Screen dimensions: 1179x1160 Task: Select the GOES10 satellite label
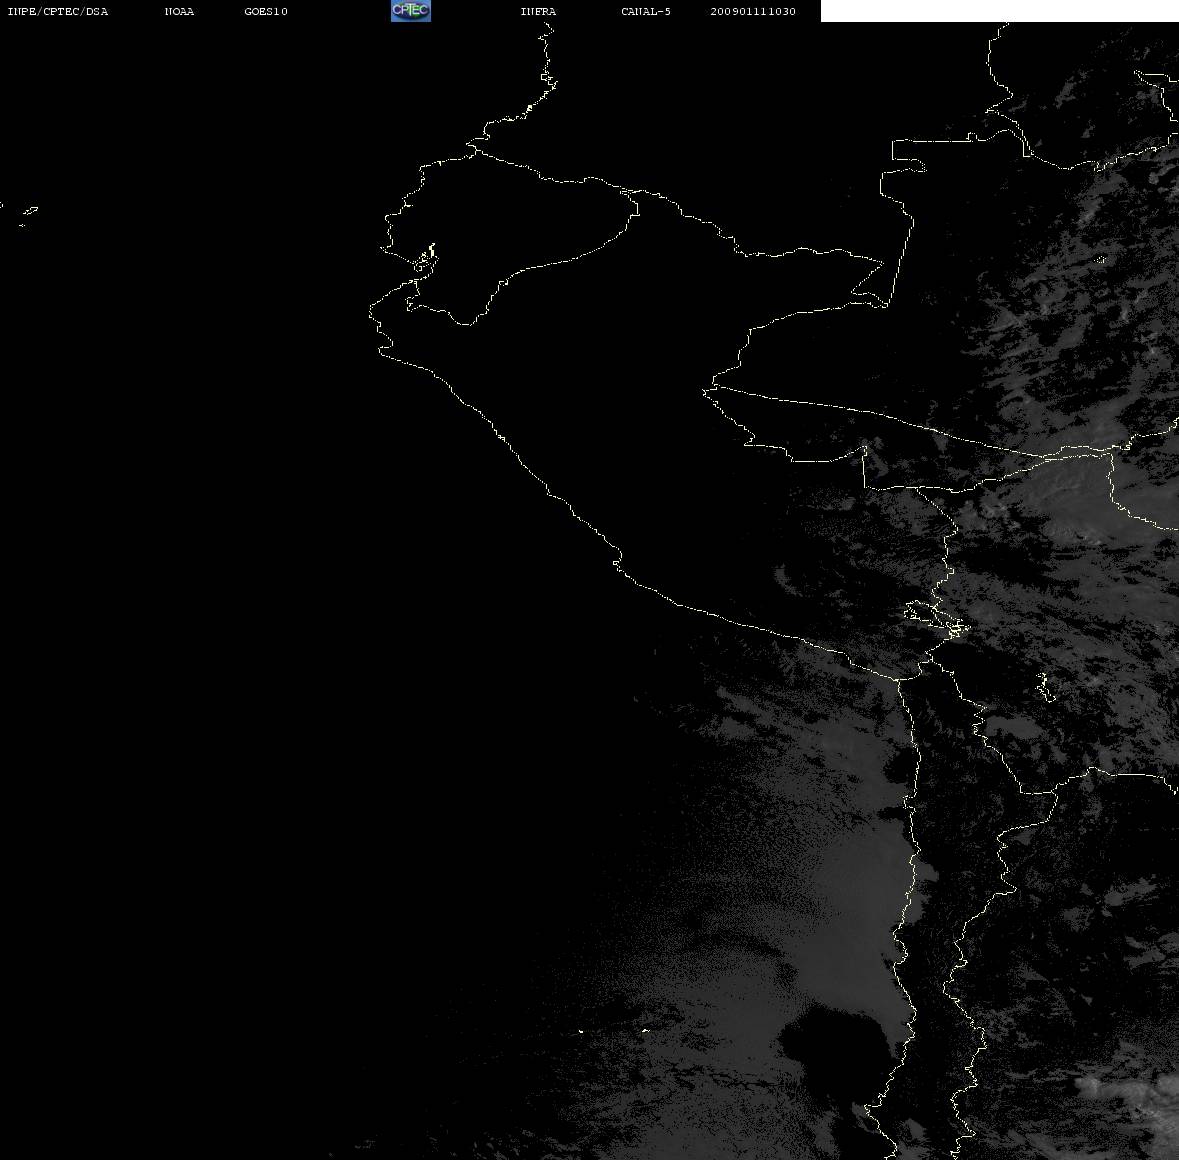pos(265,11)
